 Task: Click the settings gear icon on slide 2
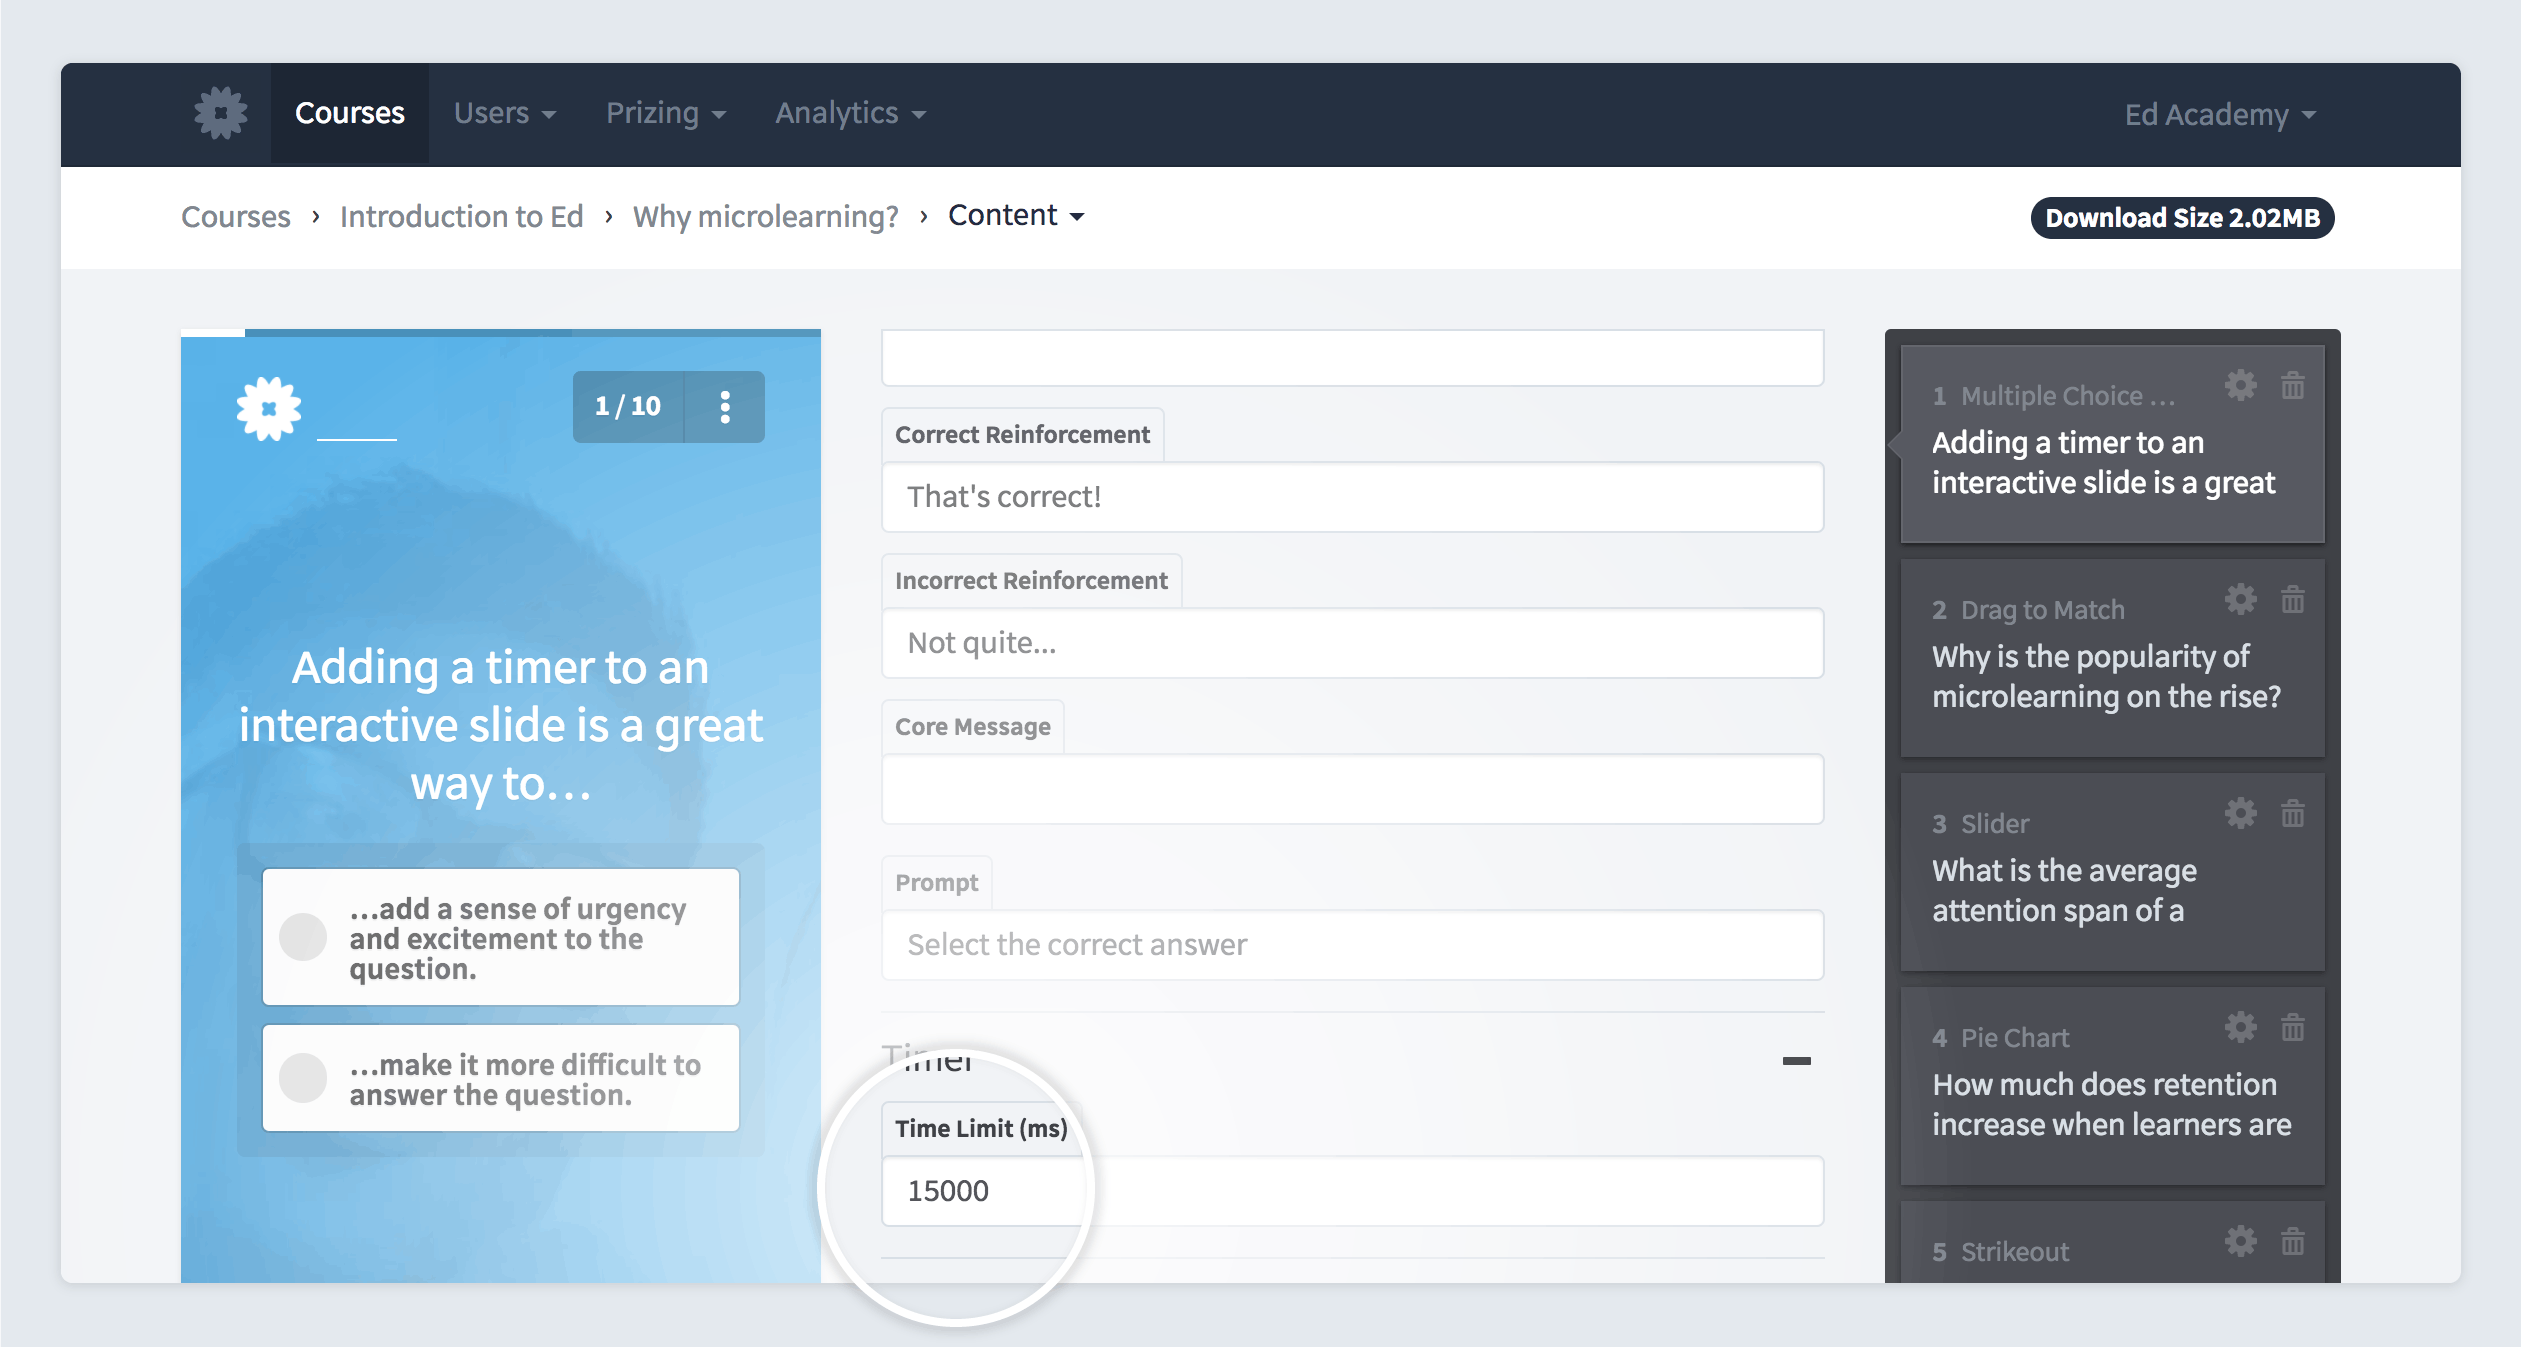(2242, 599)
